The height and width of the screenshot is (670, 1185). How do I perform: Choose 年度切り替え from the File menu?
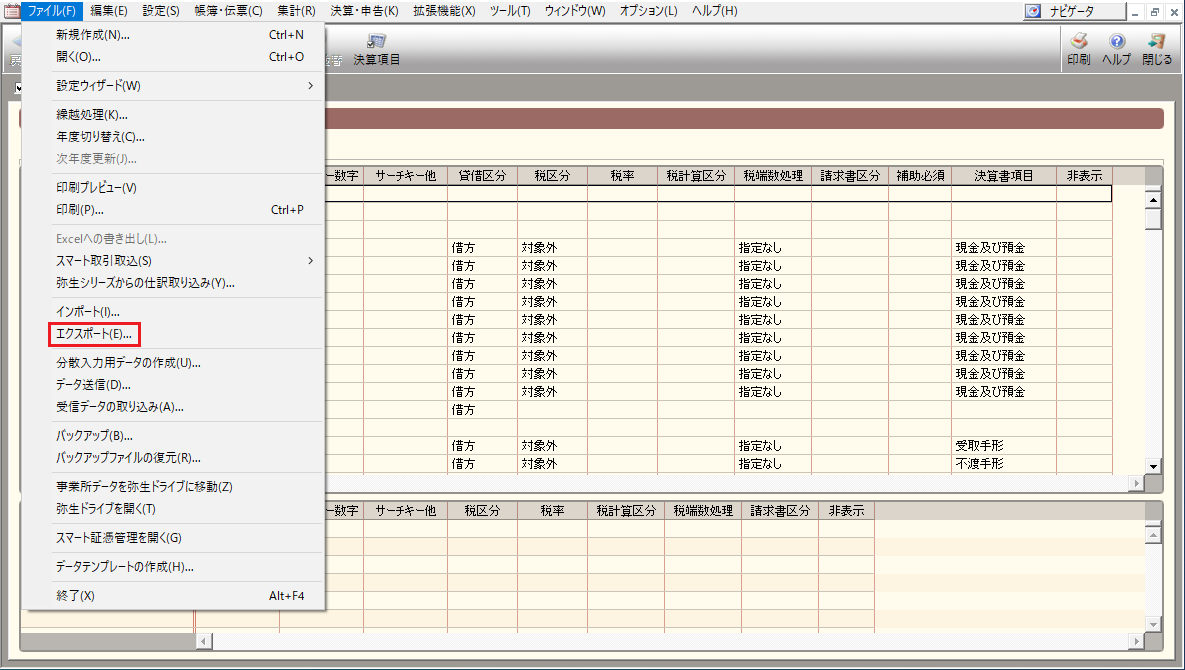(100, 137)
